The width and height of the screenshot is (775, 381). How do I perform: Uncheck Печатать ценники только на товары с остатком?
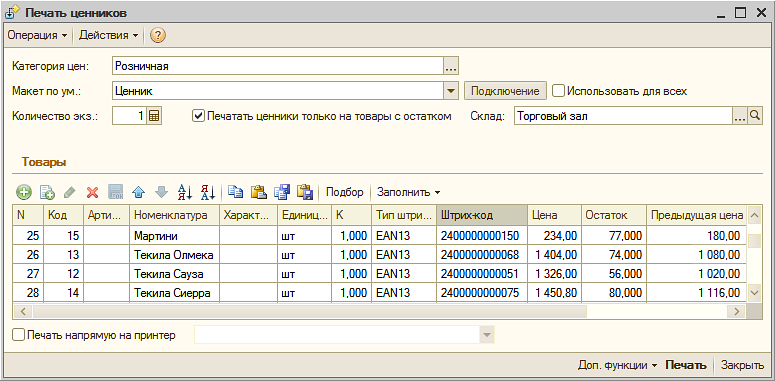click(198, 117)
